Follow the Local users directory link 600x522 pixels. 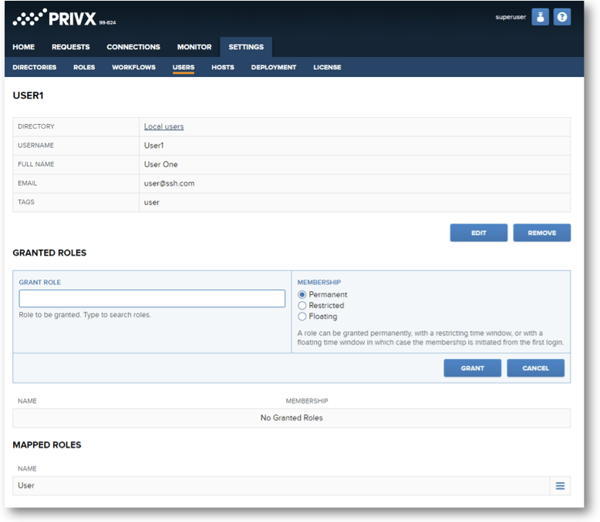click(x=164, y=127)
